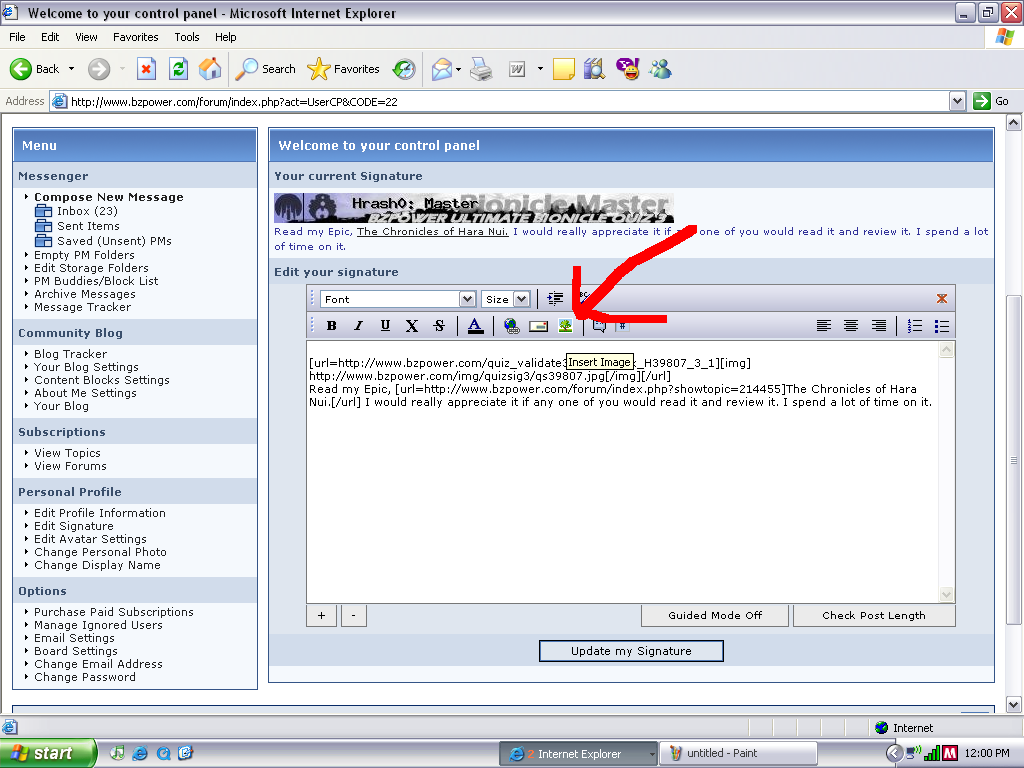Click the Align Right icon
The height and width of the screenshot is (768, 1024).
pos(878,326)
